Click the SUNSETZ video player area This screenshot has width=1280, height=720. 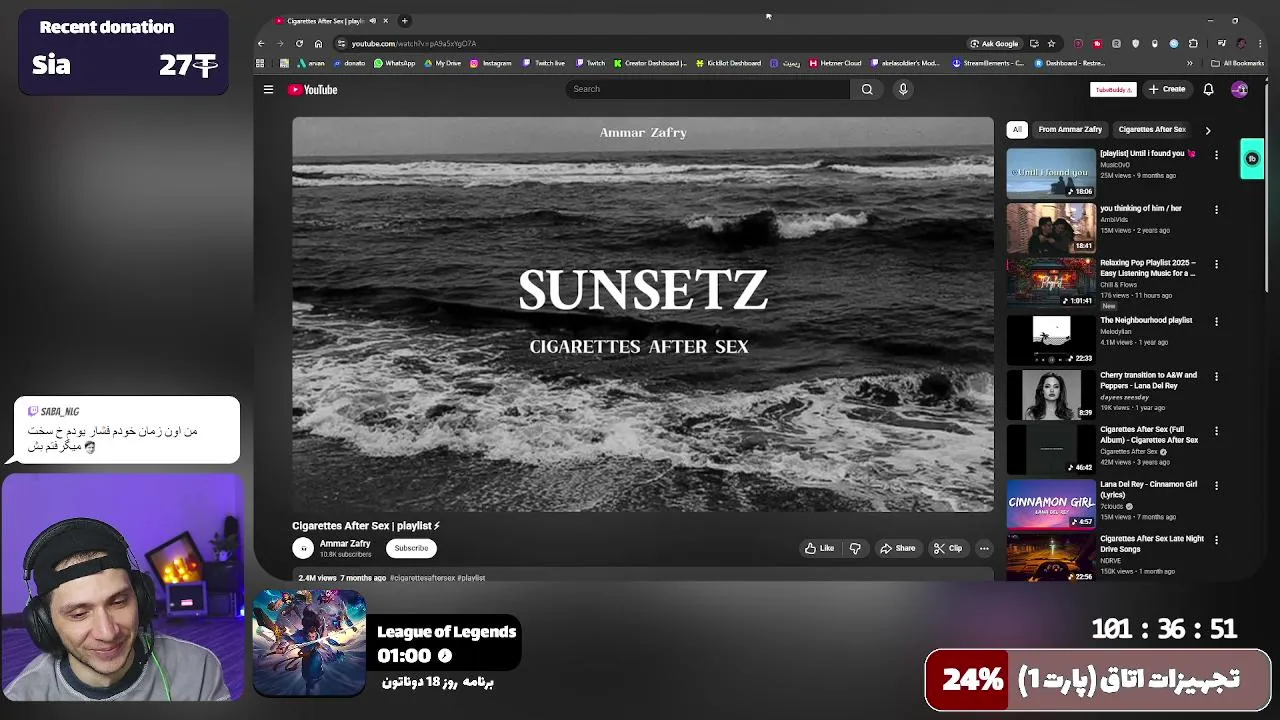pos(643,315)
